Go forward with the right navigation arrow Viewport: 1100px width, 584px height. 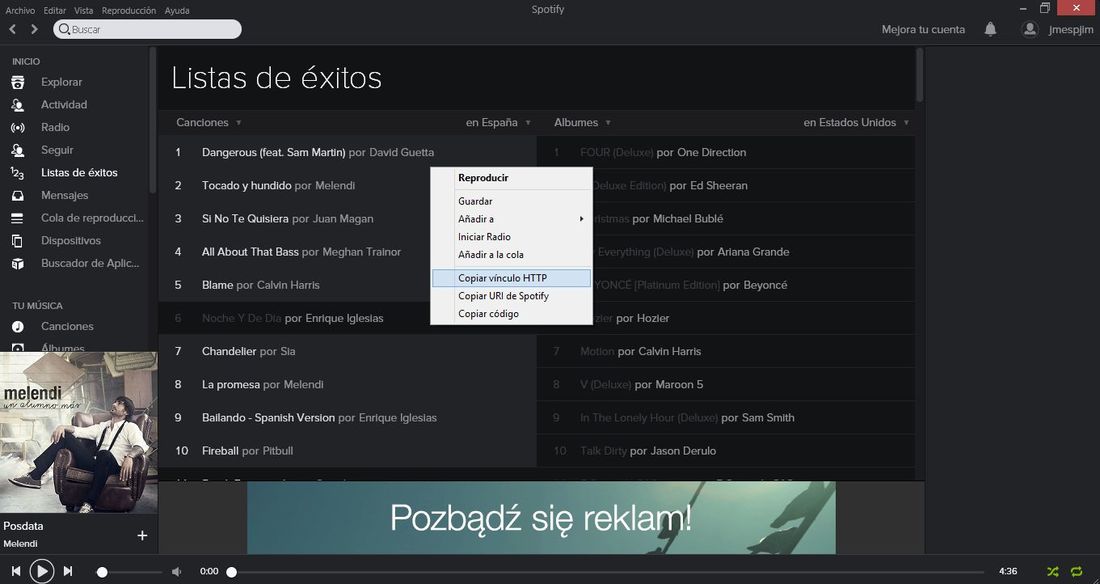34,29
